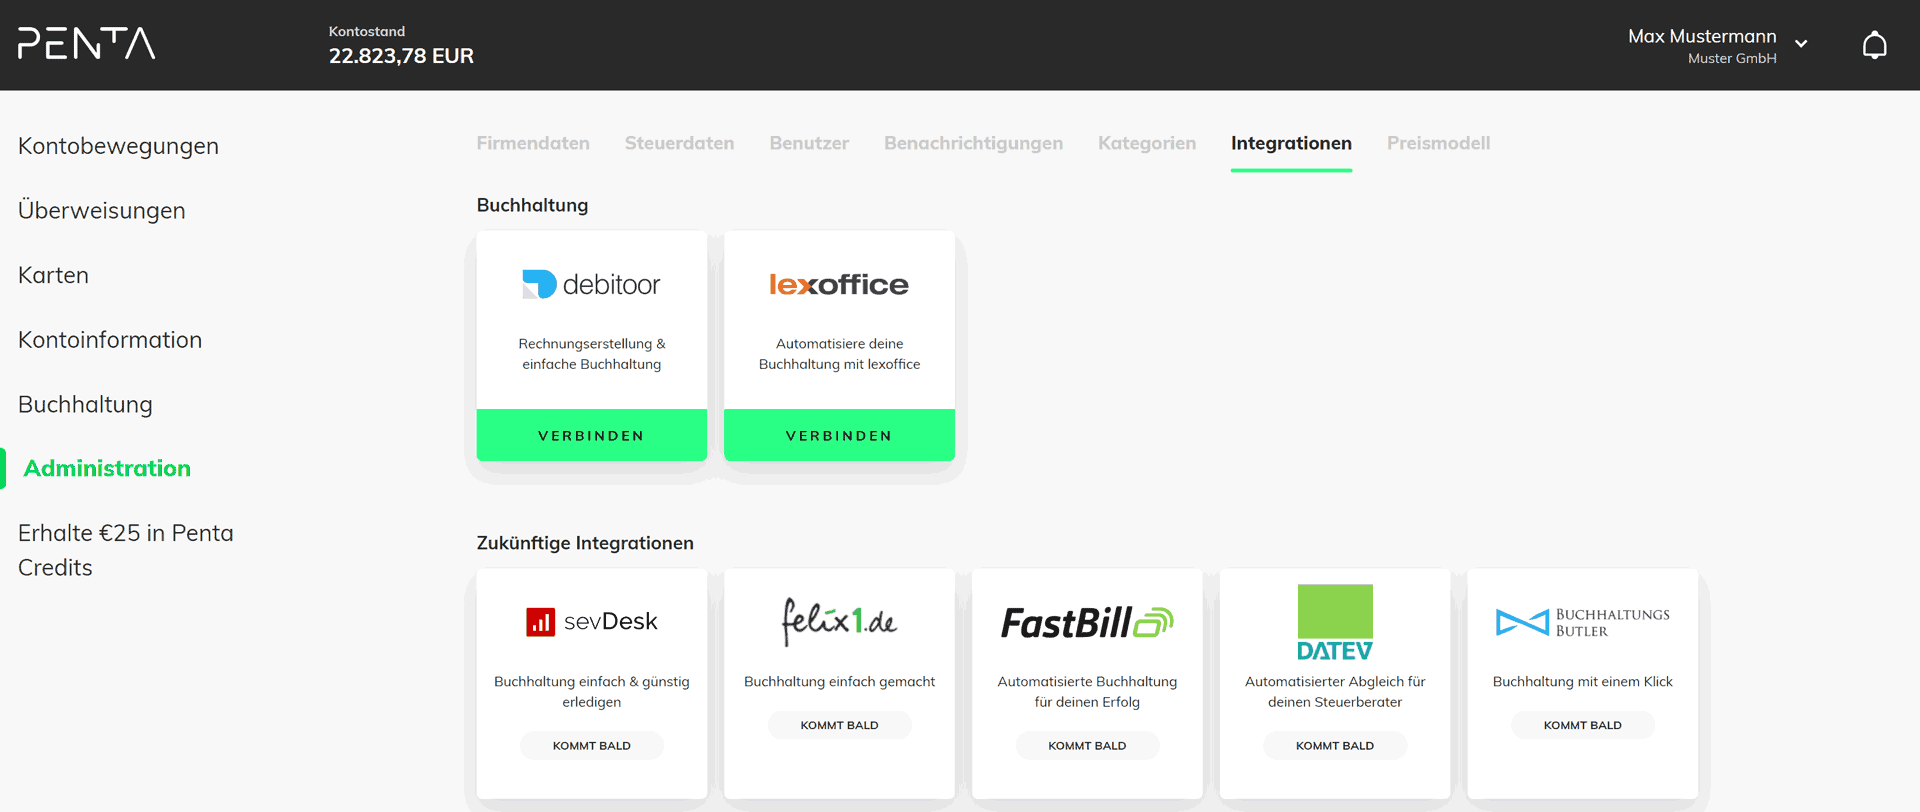Screen dimensions: 1920x812
Task: Open Buchhaltung in the sidebar
Action: click(85, 404)
